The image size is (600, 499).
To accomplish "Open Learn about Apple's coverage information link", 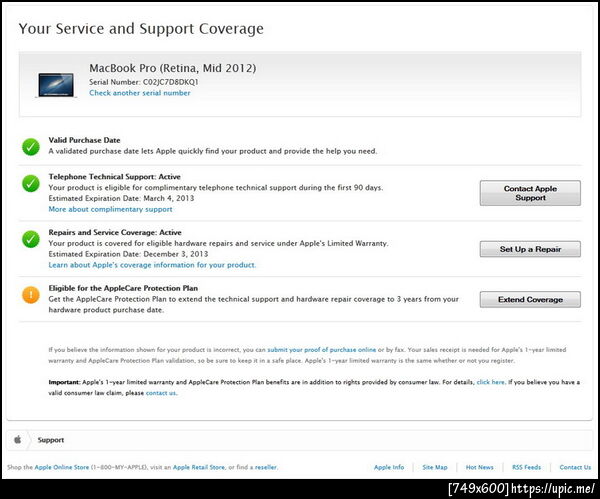I will [152, 265].
